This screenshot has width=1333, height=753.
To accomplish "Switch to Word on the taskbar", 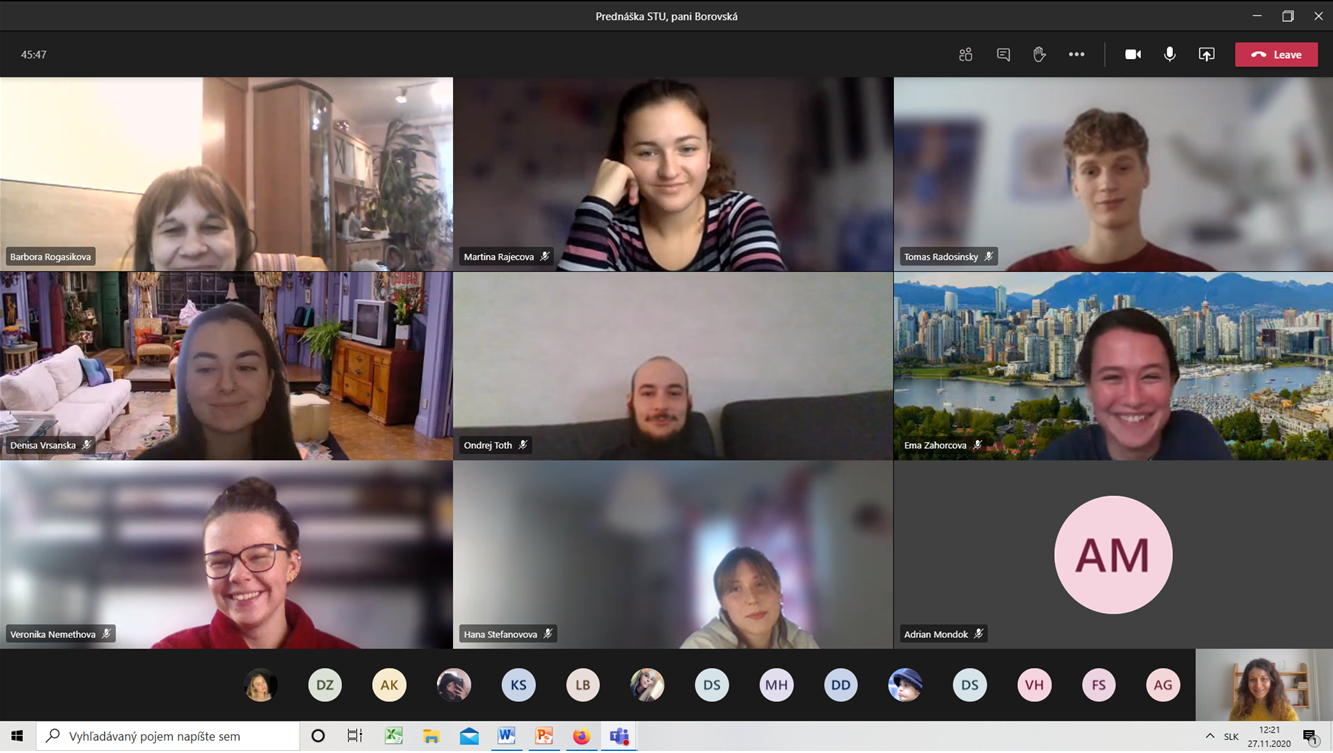I will coord(506,736).
